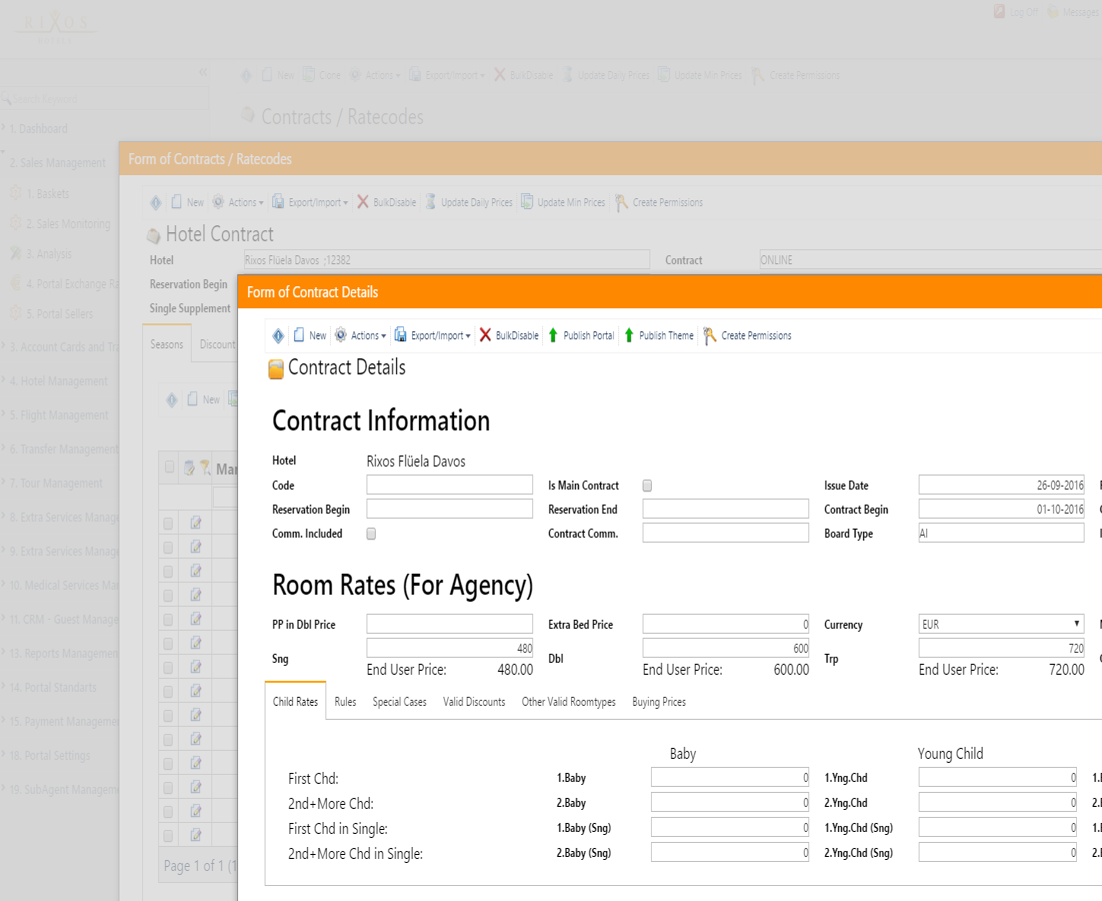This screenshot has height=901, width=1102.
Task: Click the Contract Begin field showing 01-10-2016
Action: pos(1001,509)
